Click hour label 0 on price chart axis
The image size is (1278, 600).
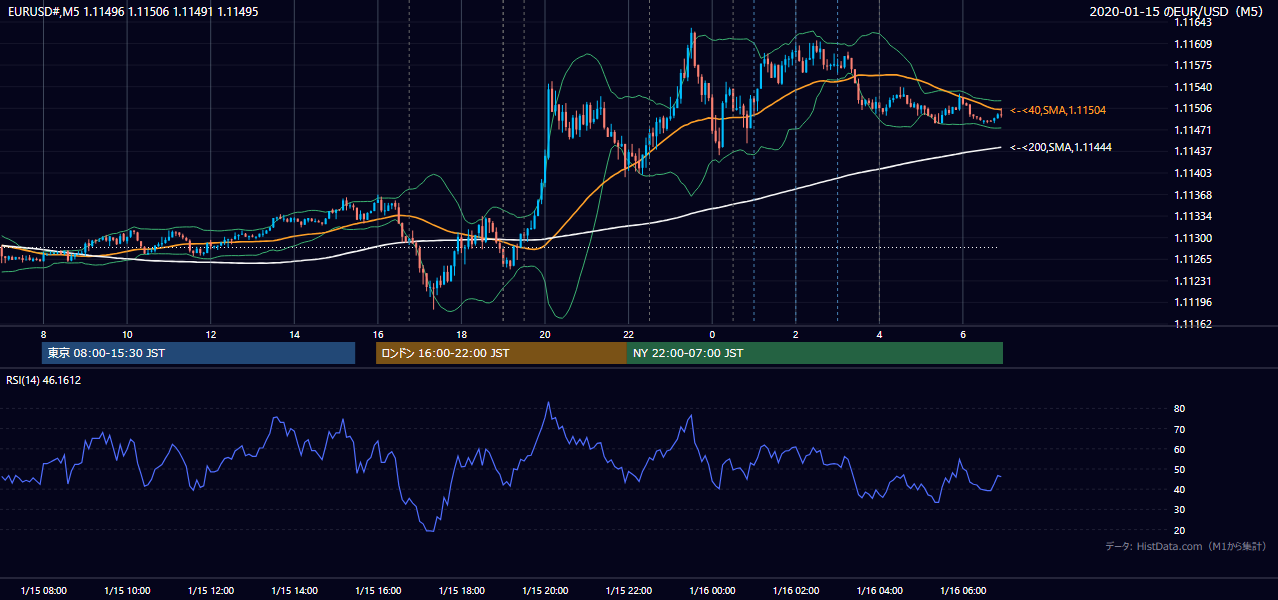click(x=712, y=334)
